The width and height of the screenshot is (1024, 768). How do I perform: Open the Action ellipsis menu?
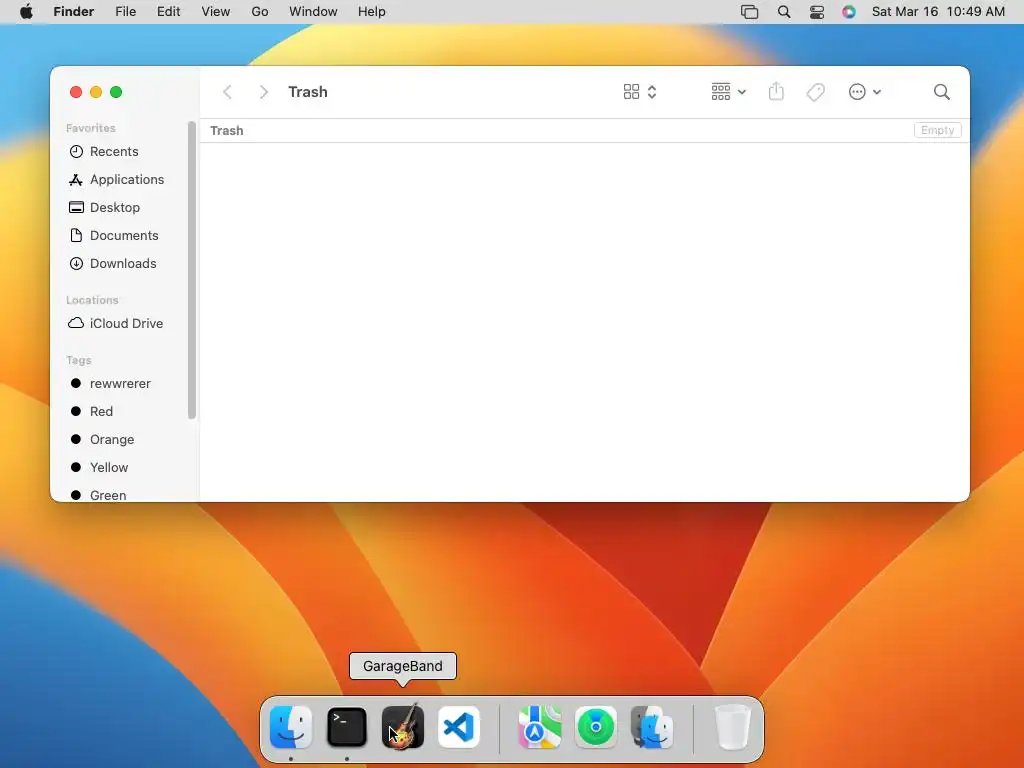click(x=865, y=92)
